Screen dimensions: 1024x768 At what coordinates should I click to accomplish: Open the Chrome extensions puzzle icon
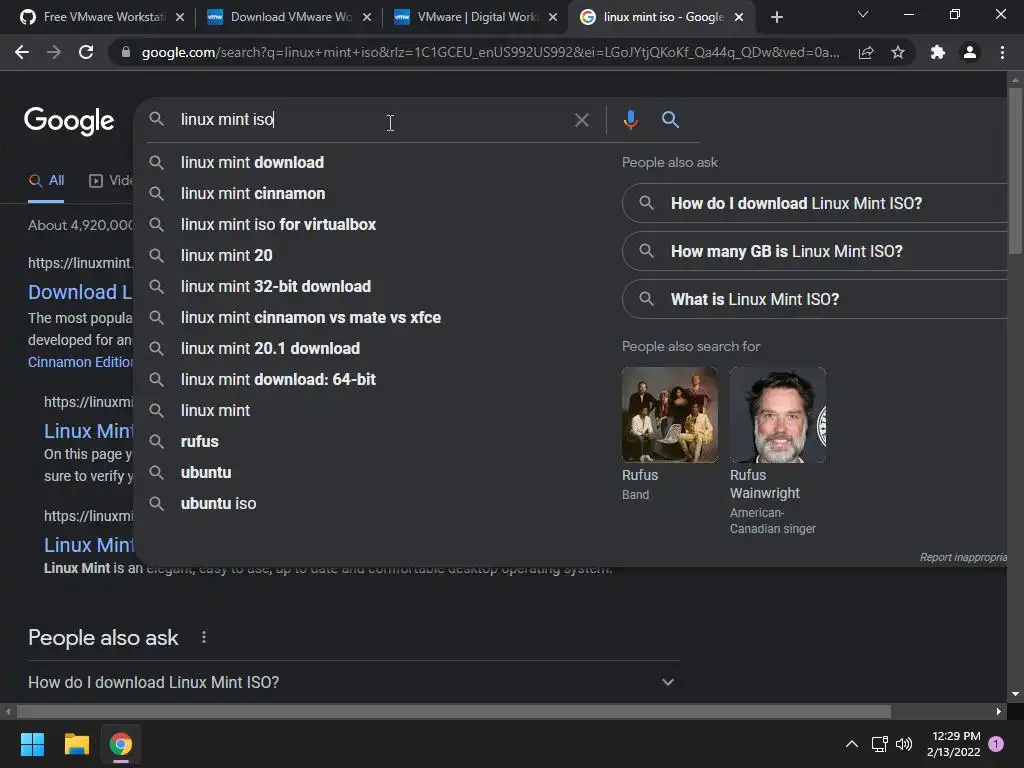(x=938, y=52)
